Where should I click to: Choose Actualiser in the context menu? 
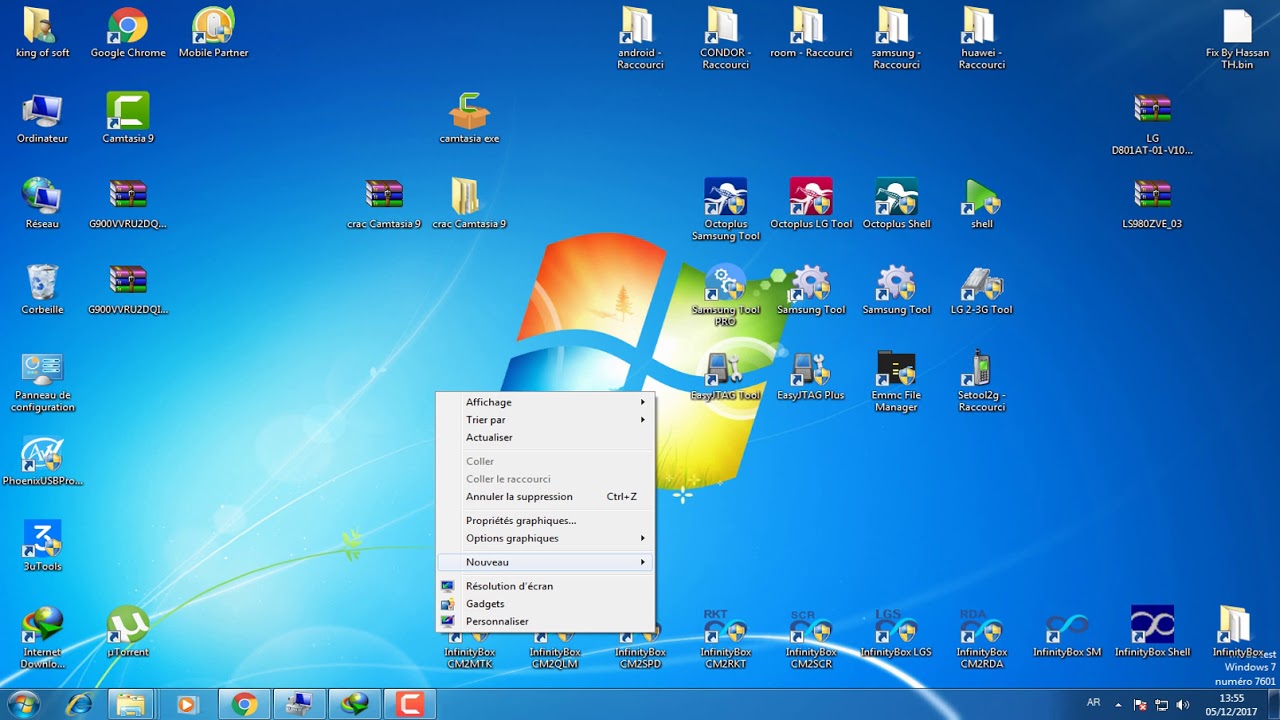[x=546, y=437]
